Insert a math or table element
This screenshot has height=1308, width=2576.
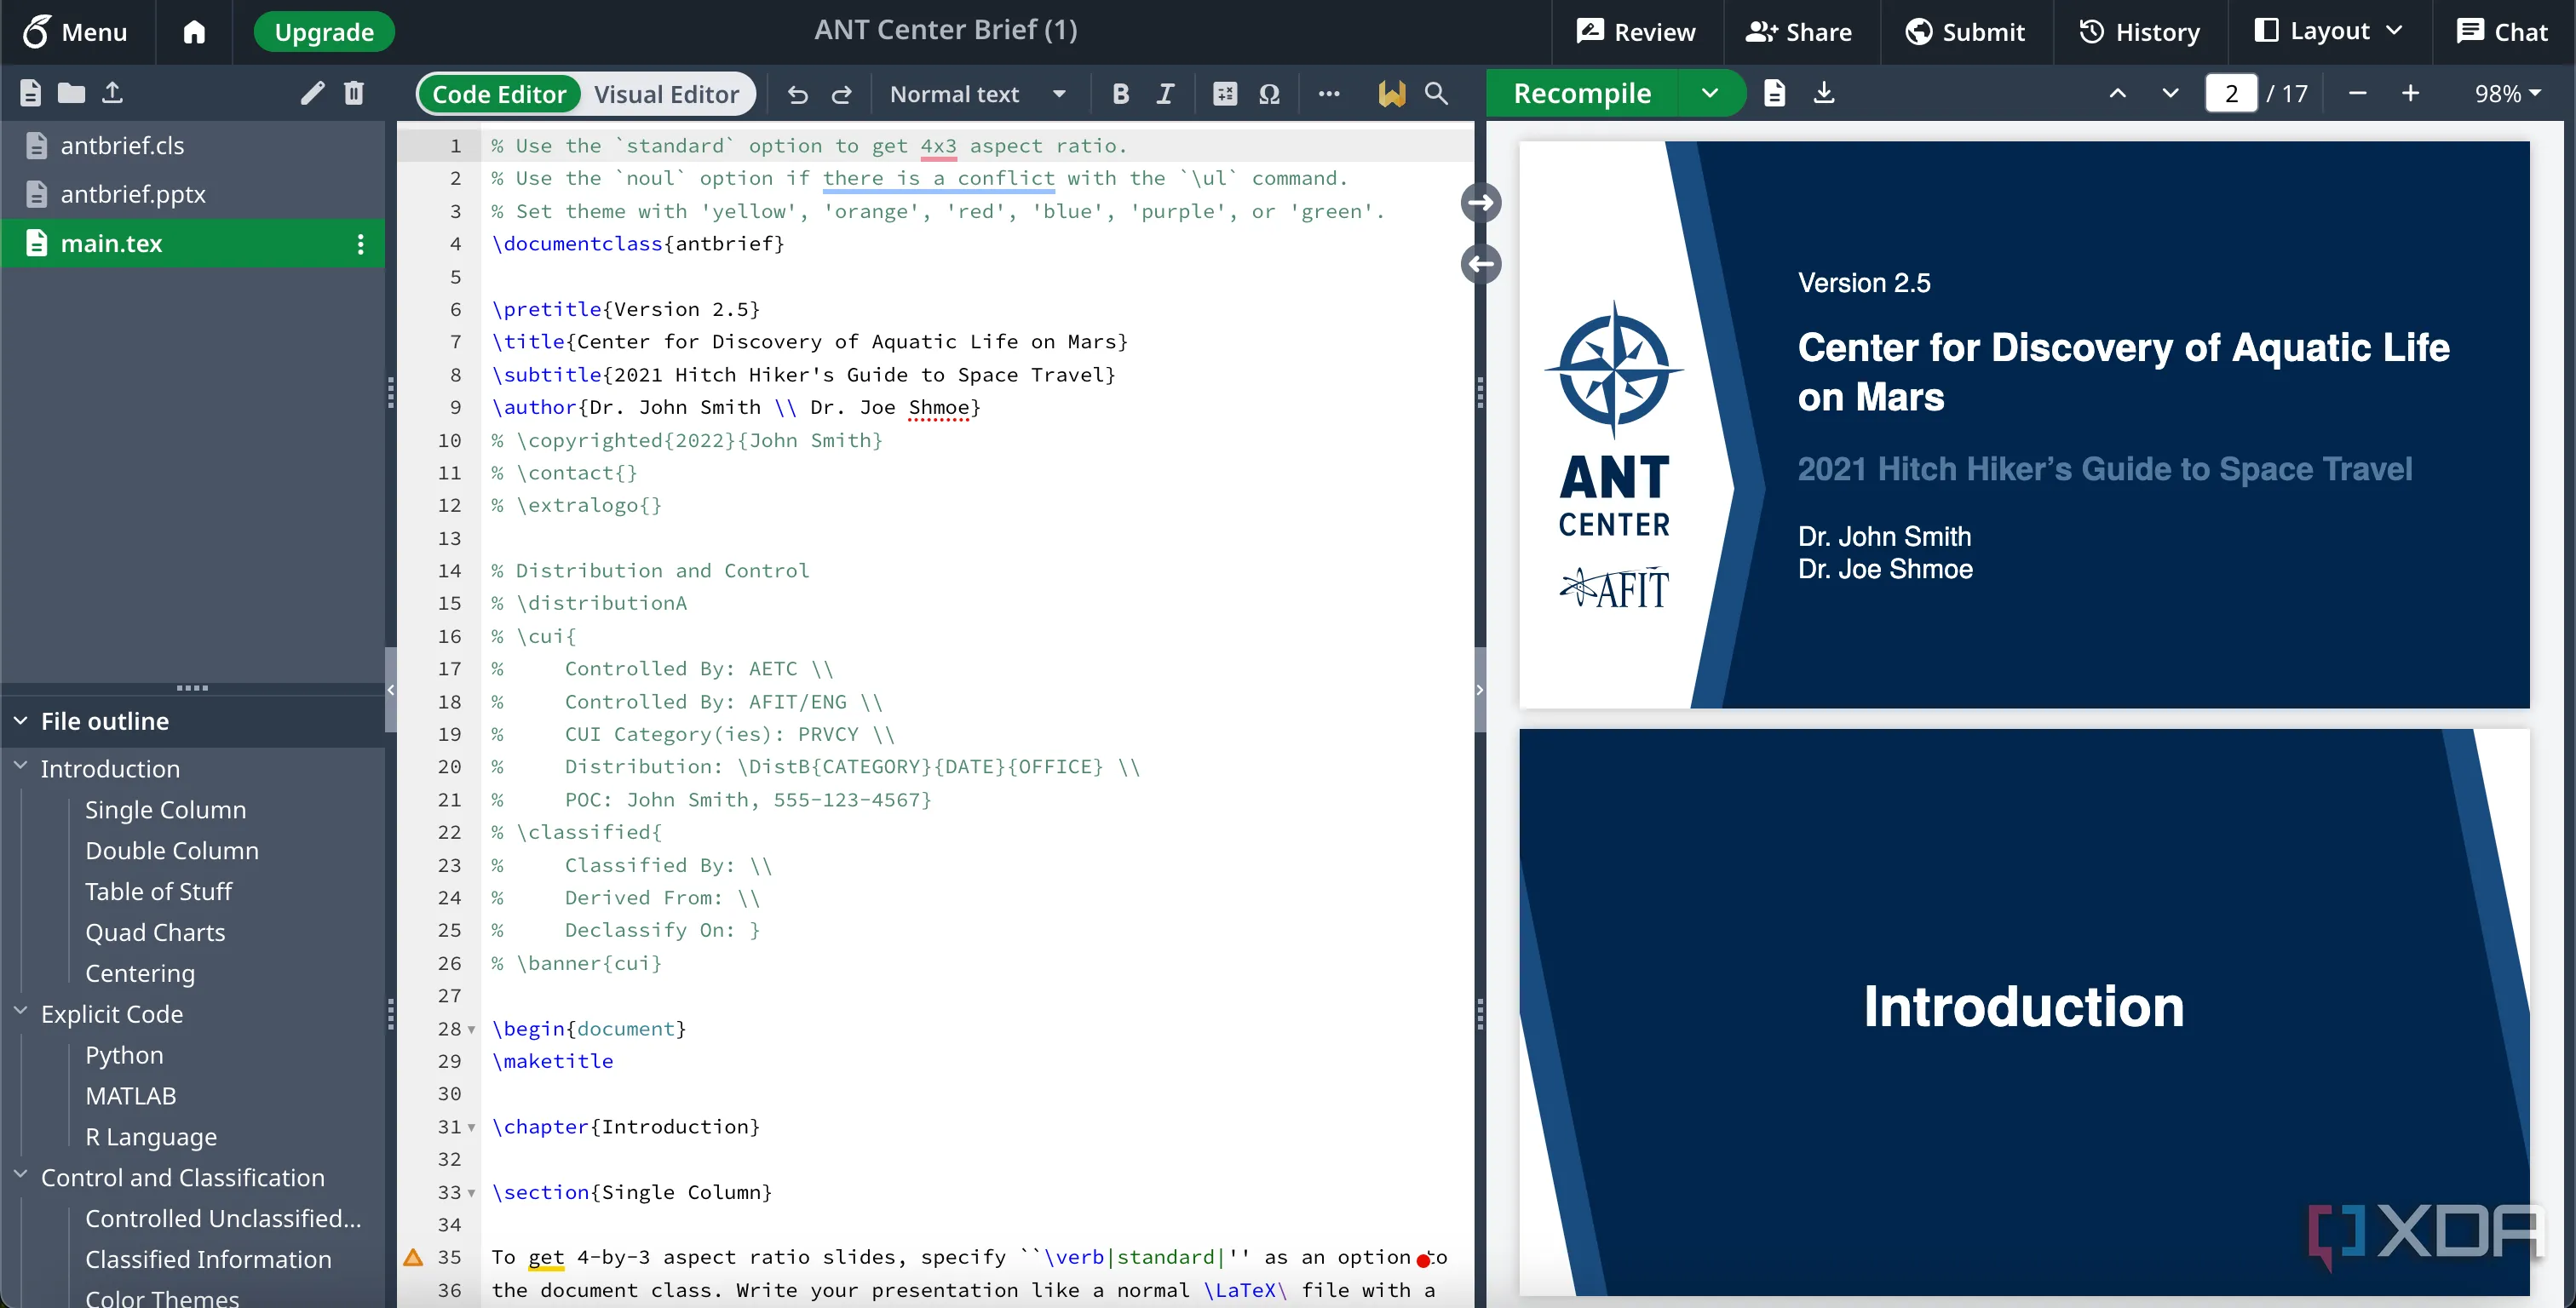click(x=1224, y=94)
